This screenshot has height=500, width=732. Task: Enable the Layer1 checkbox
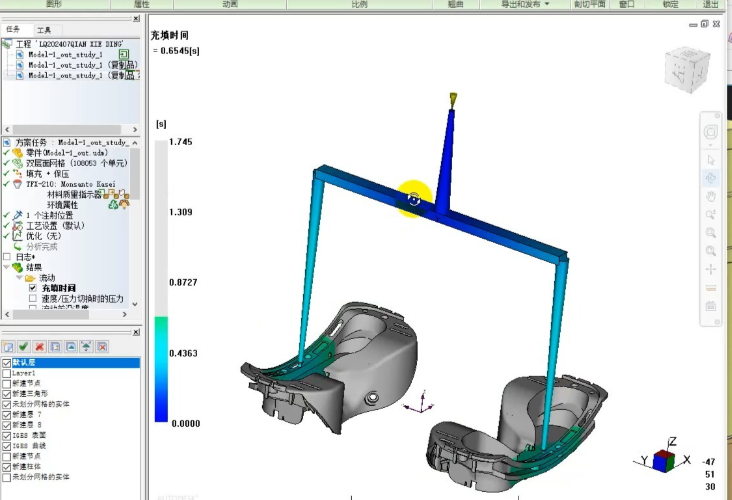coord(8,373)
